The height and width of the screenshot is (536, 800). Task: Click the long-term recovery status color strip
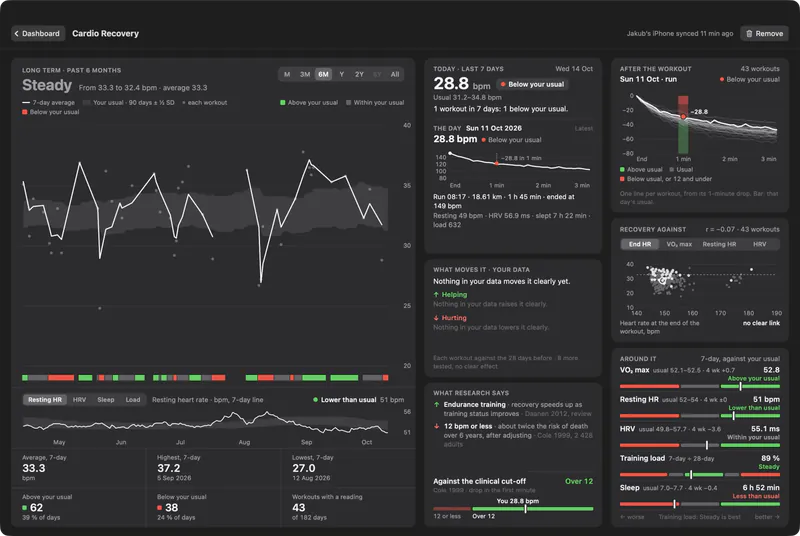coord(205,378)
